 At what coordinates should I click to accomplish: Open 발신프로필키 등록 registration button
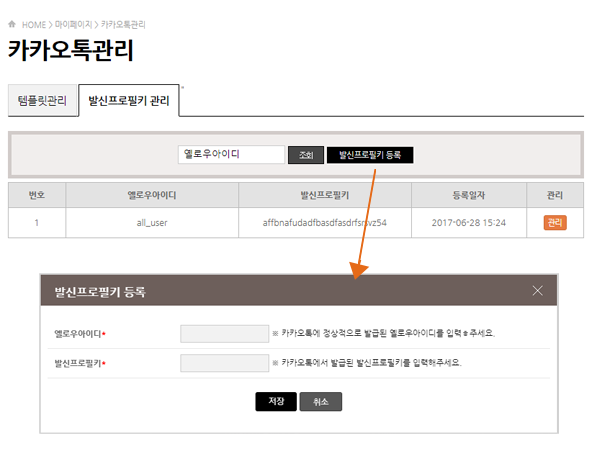(370, 155)
